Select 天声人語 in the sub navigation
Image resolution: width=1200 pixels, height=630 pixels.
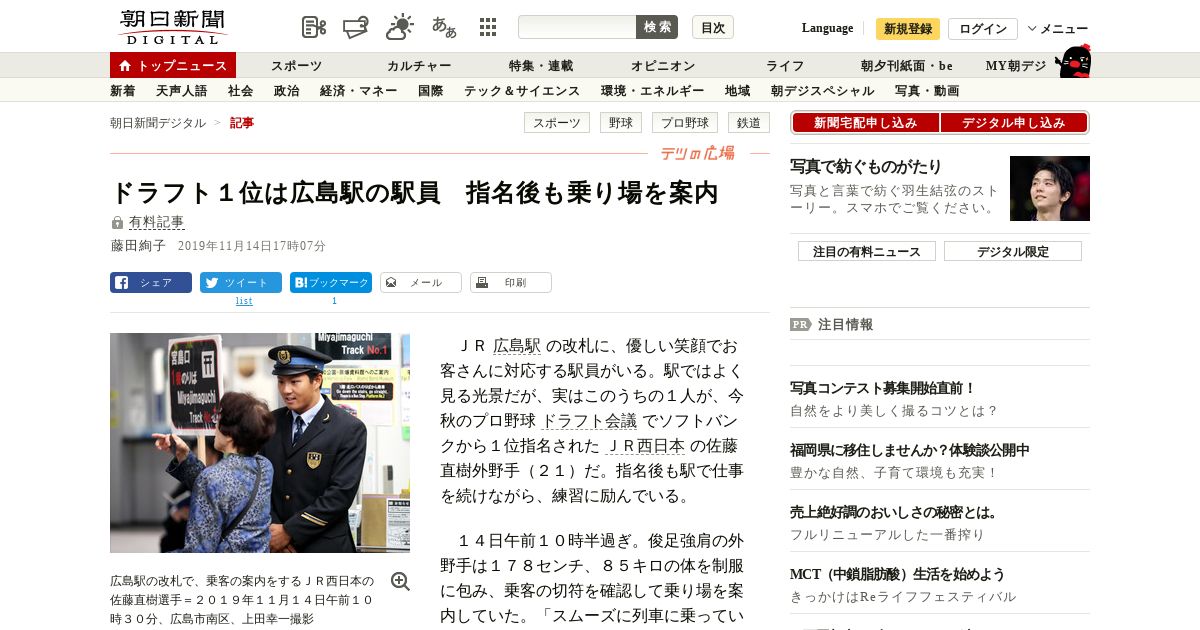tap(182, 91)
